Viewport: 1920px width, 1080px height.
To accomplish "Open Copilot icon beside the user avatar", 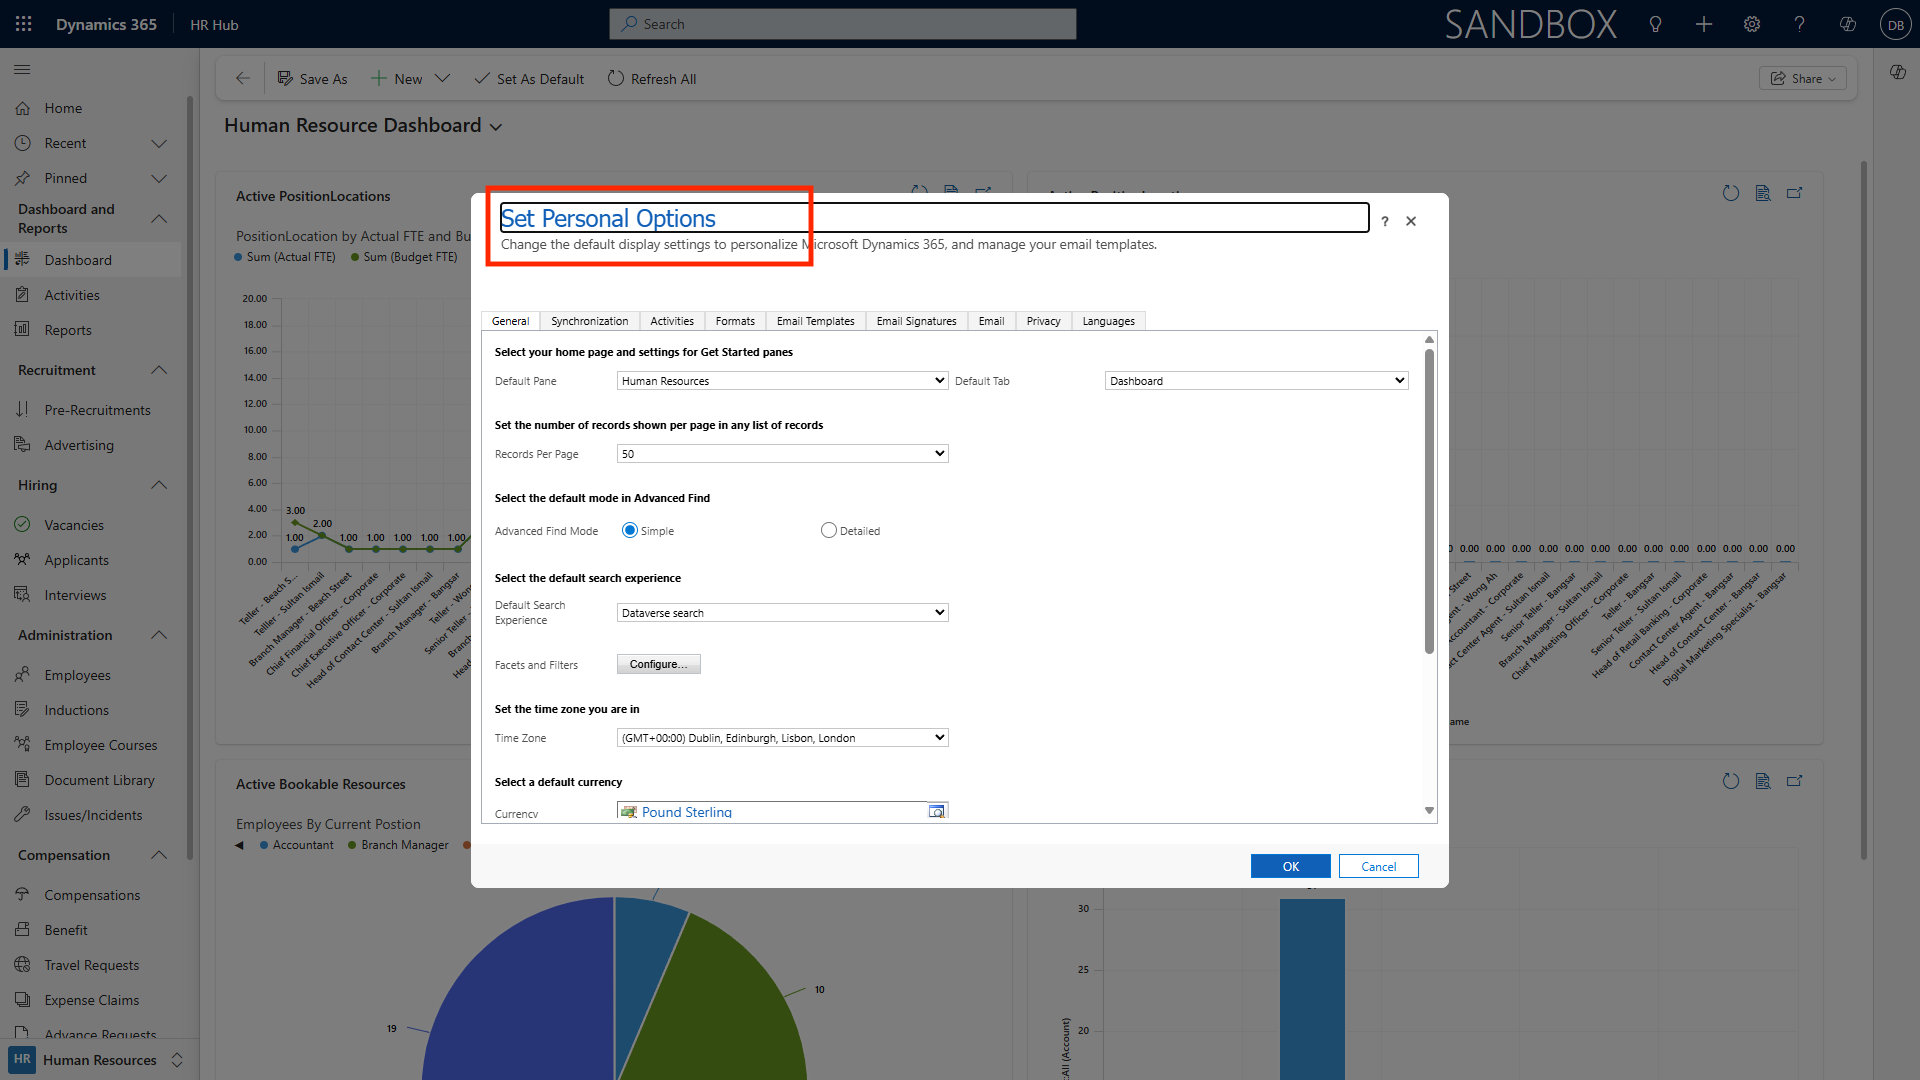I will point(1848,24).
